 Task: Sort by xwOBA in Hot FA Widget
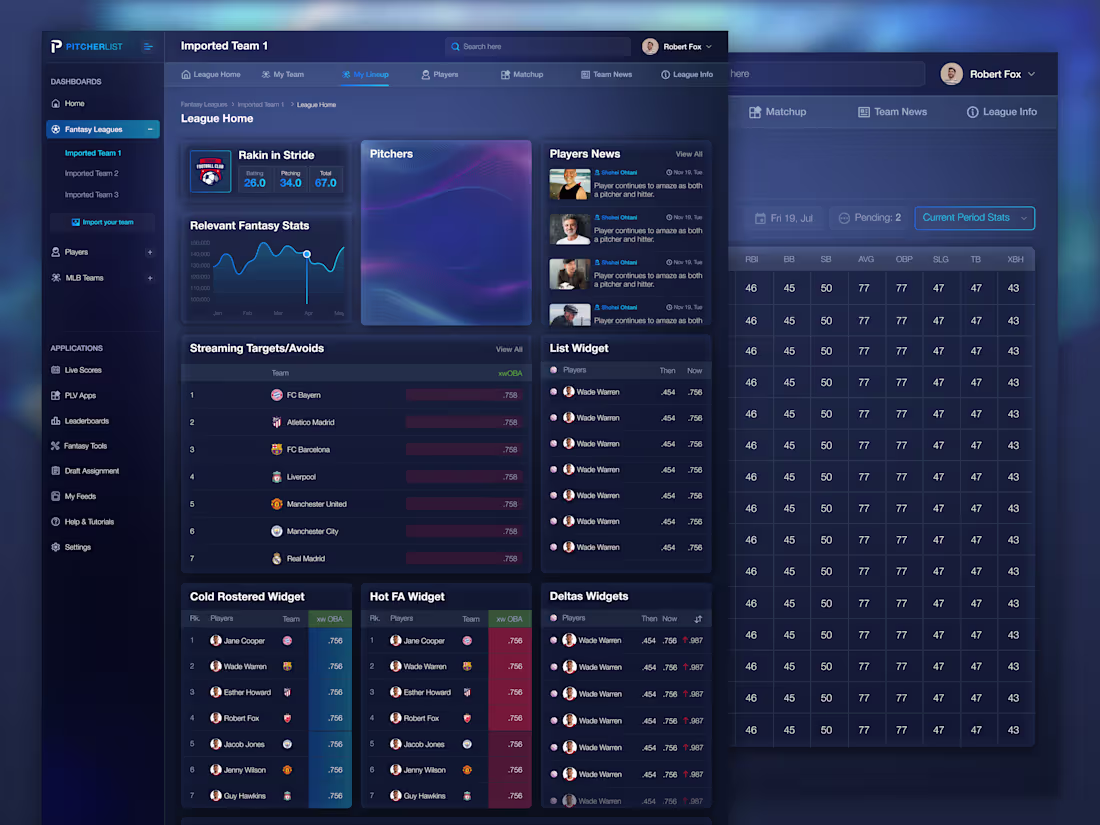point(509,619)
